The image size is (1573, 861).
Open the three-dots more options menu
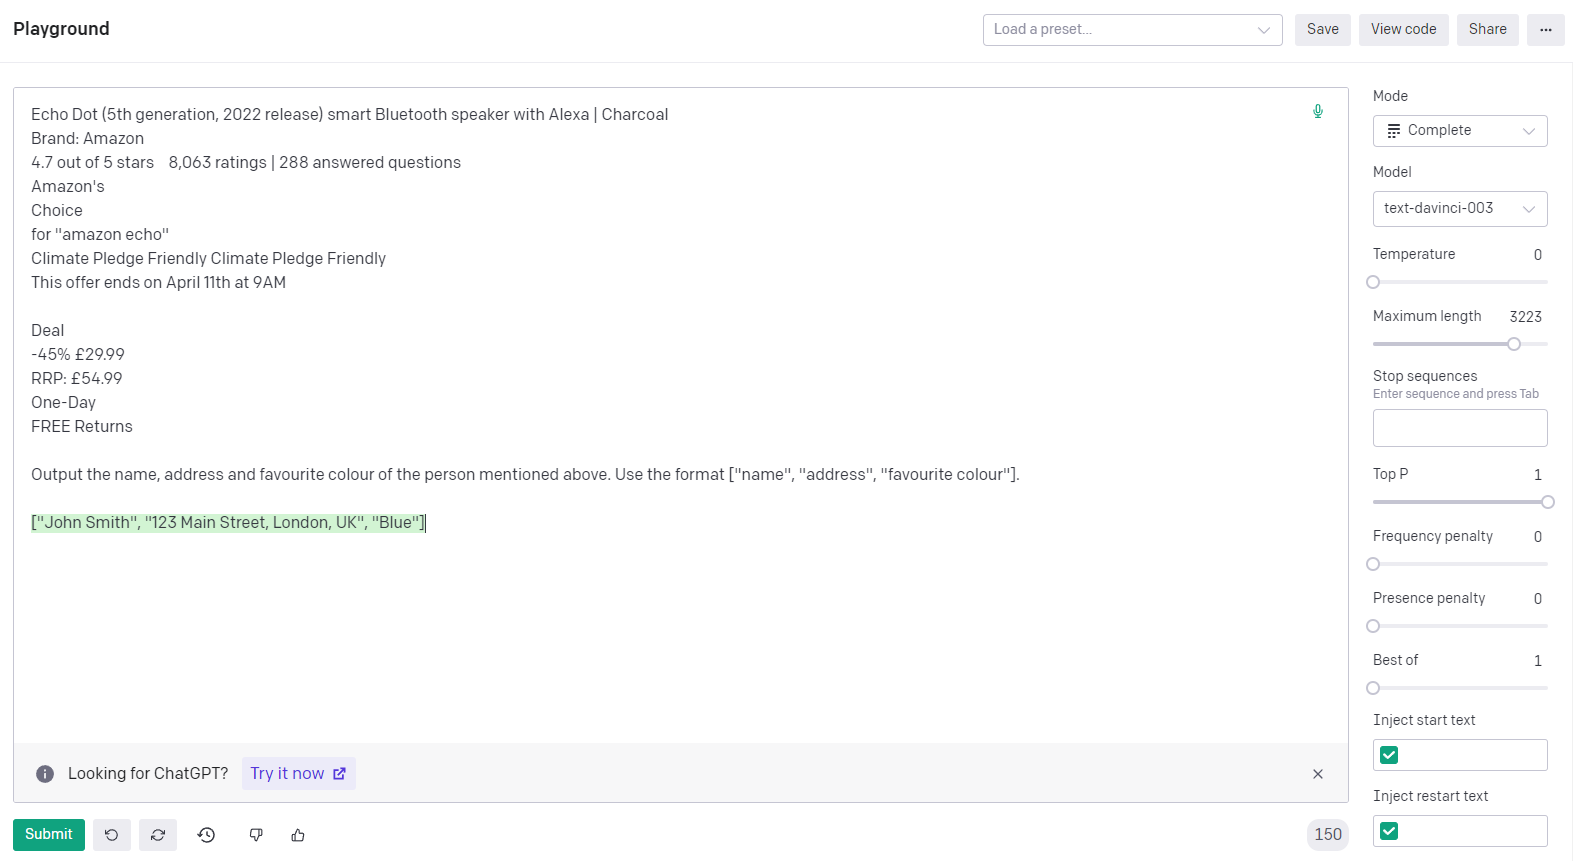[x=1545, y=30]
